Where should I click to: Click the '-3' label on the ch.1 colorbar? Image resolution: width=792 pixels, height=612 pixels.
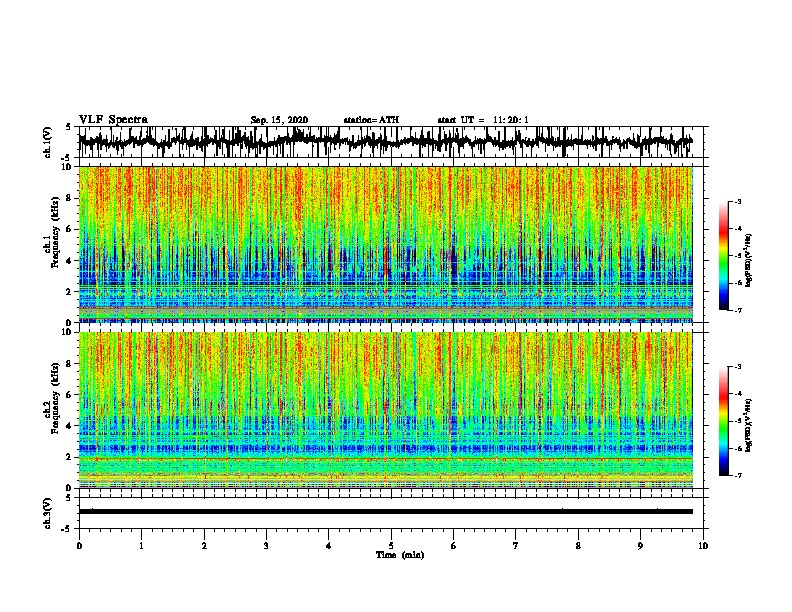pos(737,202)
